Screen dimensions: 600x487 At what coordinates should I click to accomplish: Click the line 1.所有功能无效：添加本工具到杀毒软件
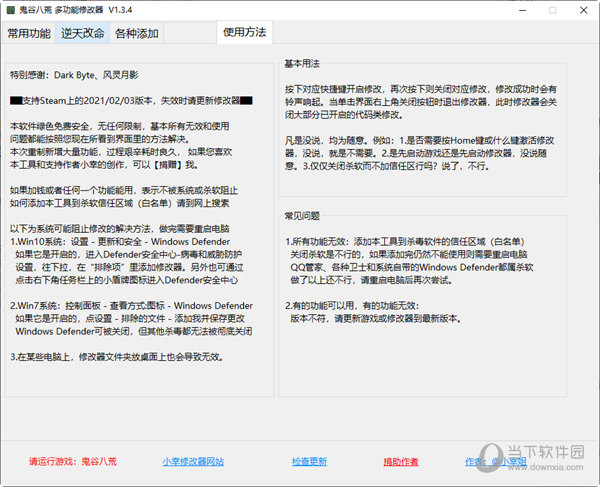click(405, 242)
